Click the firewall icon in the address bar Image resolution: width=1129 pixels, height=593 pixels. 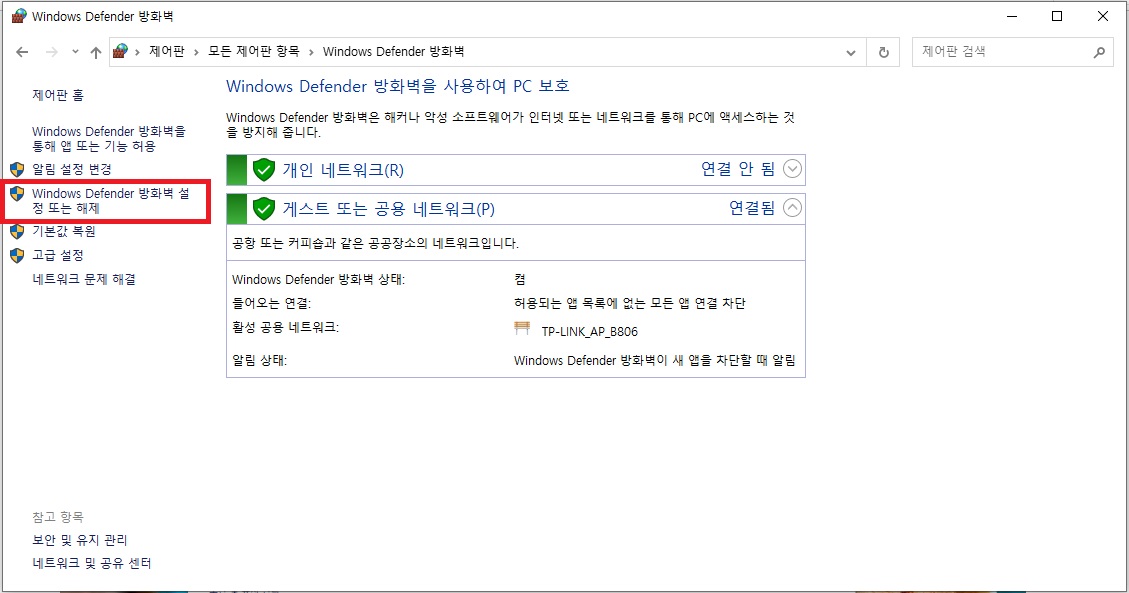click(120, 51)
